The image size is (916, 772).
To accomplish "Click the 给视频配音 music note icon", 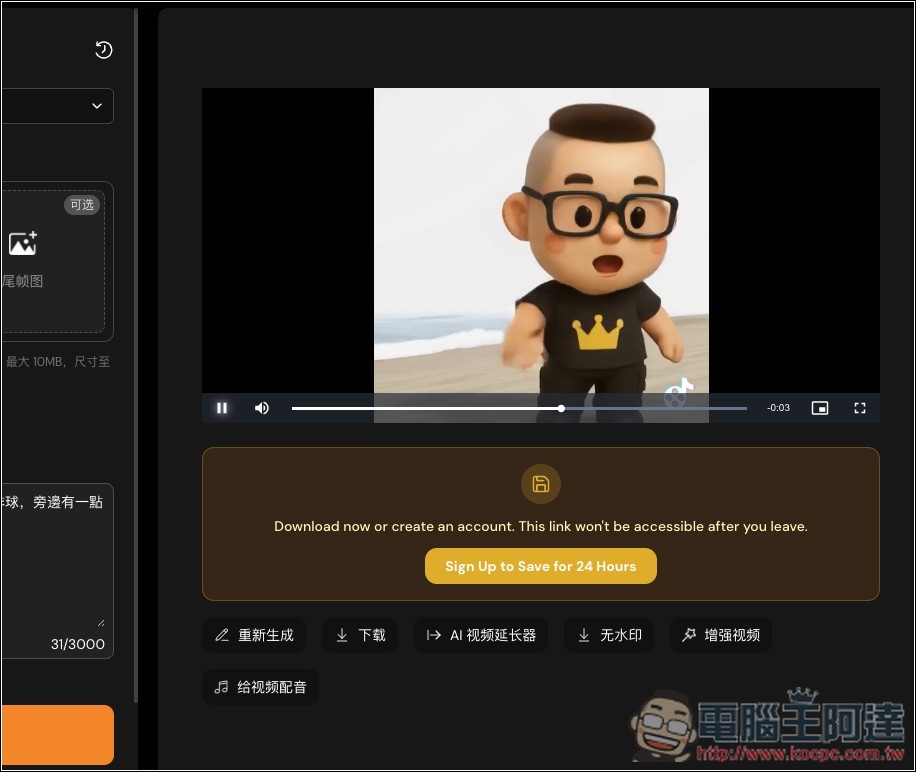I will pyautogui.click(x=221, y=687).
